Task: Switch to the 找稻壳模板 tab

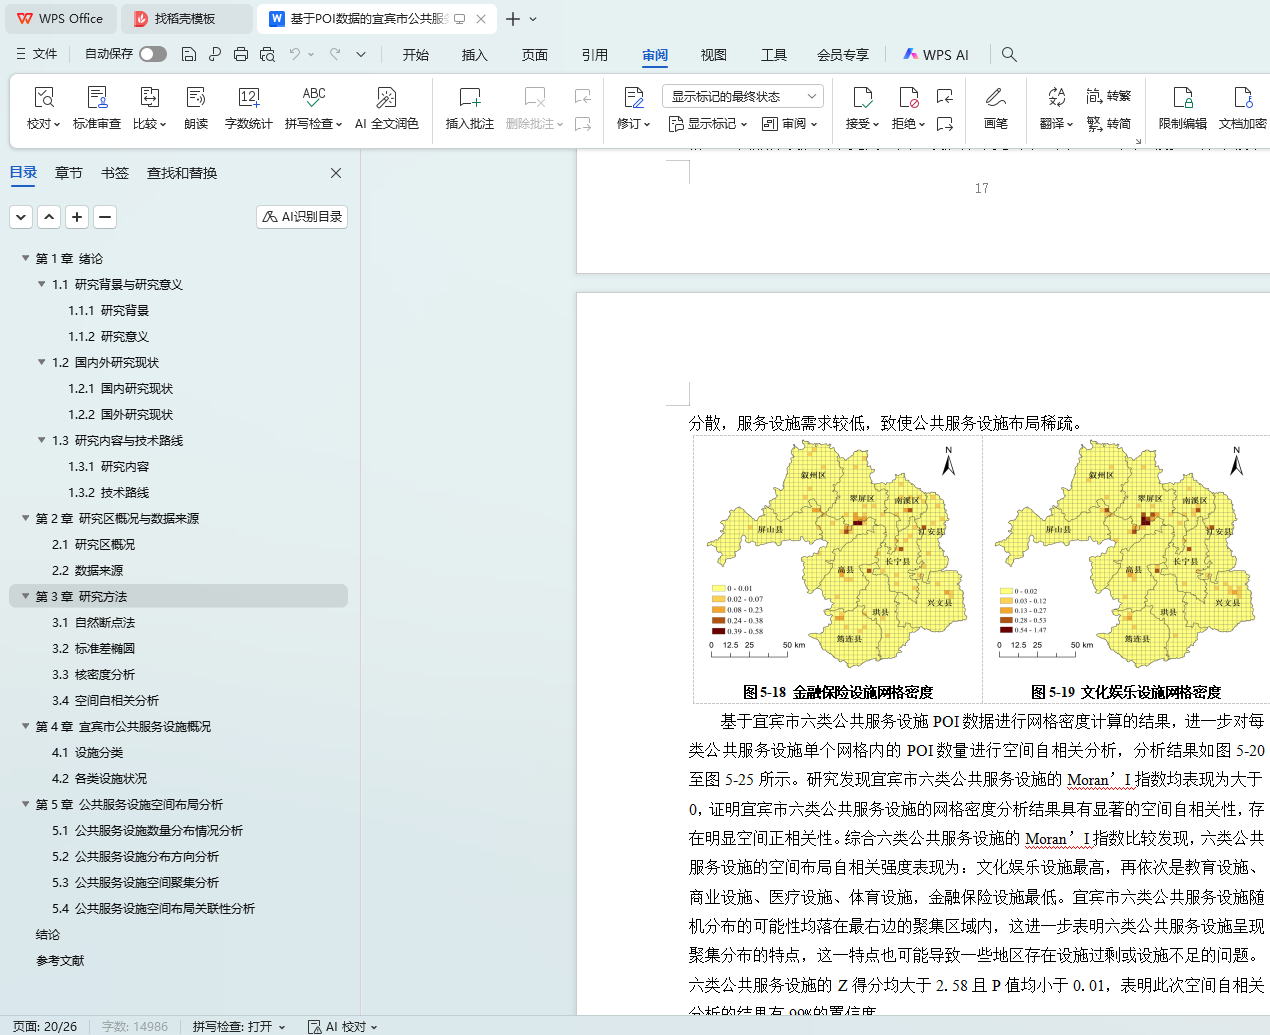Action: [186, 19]
